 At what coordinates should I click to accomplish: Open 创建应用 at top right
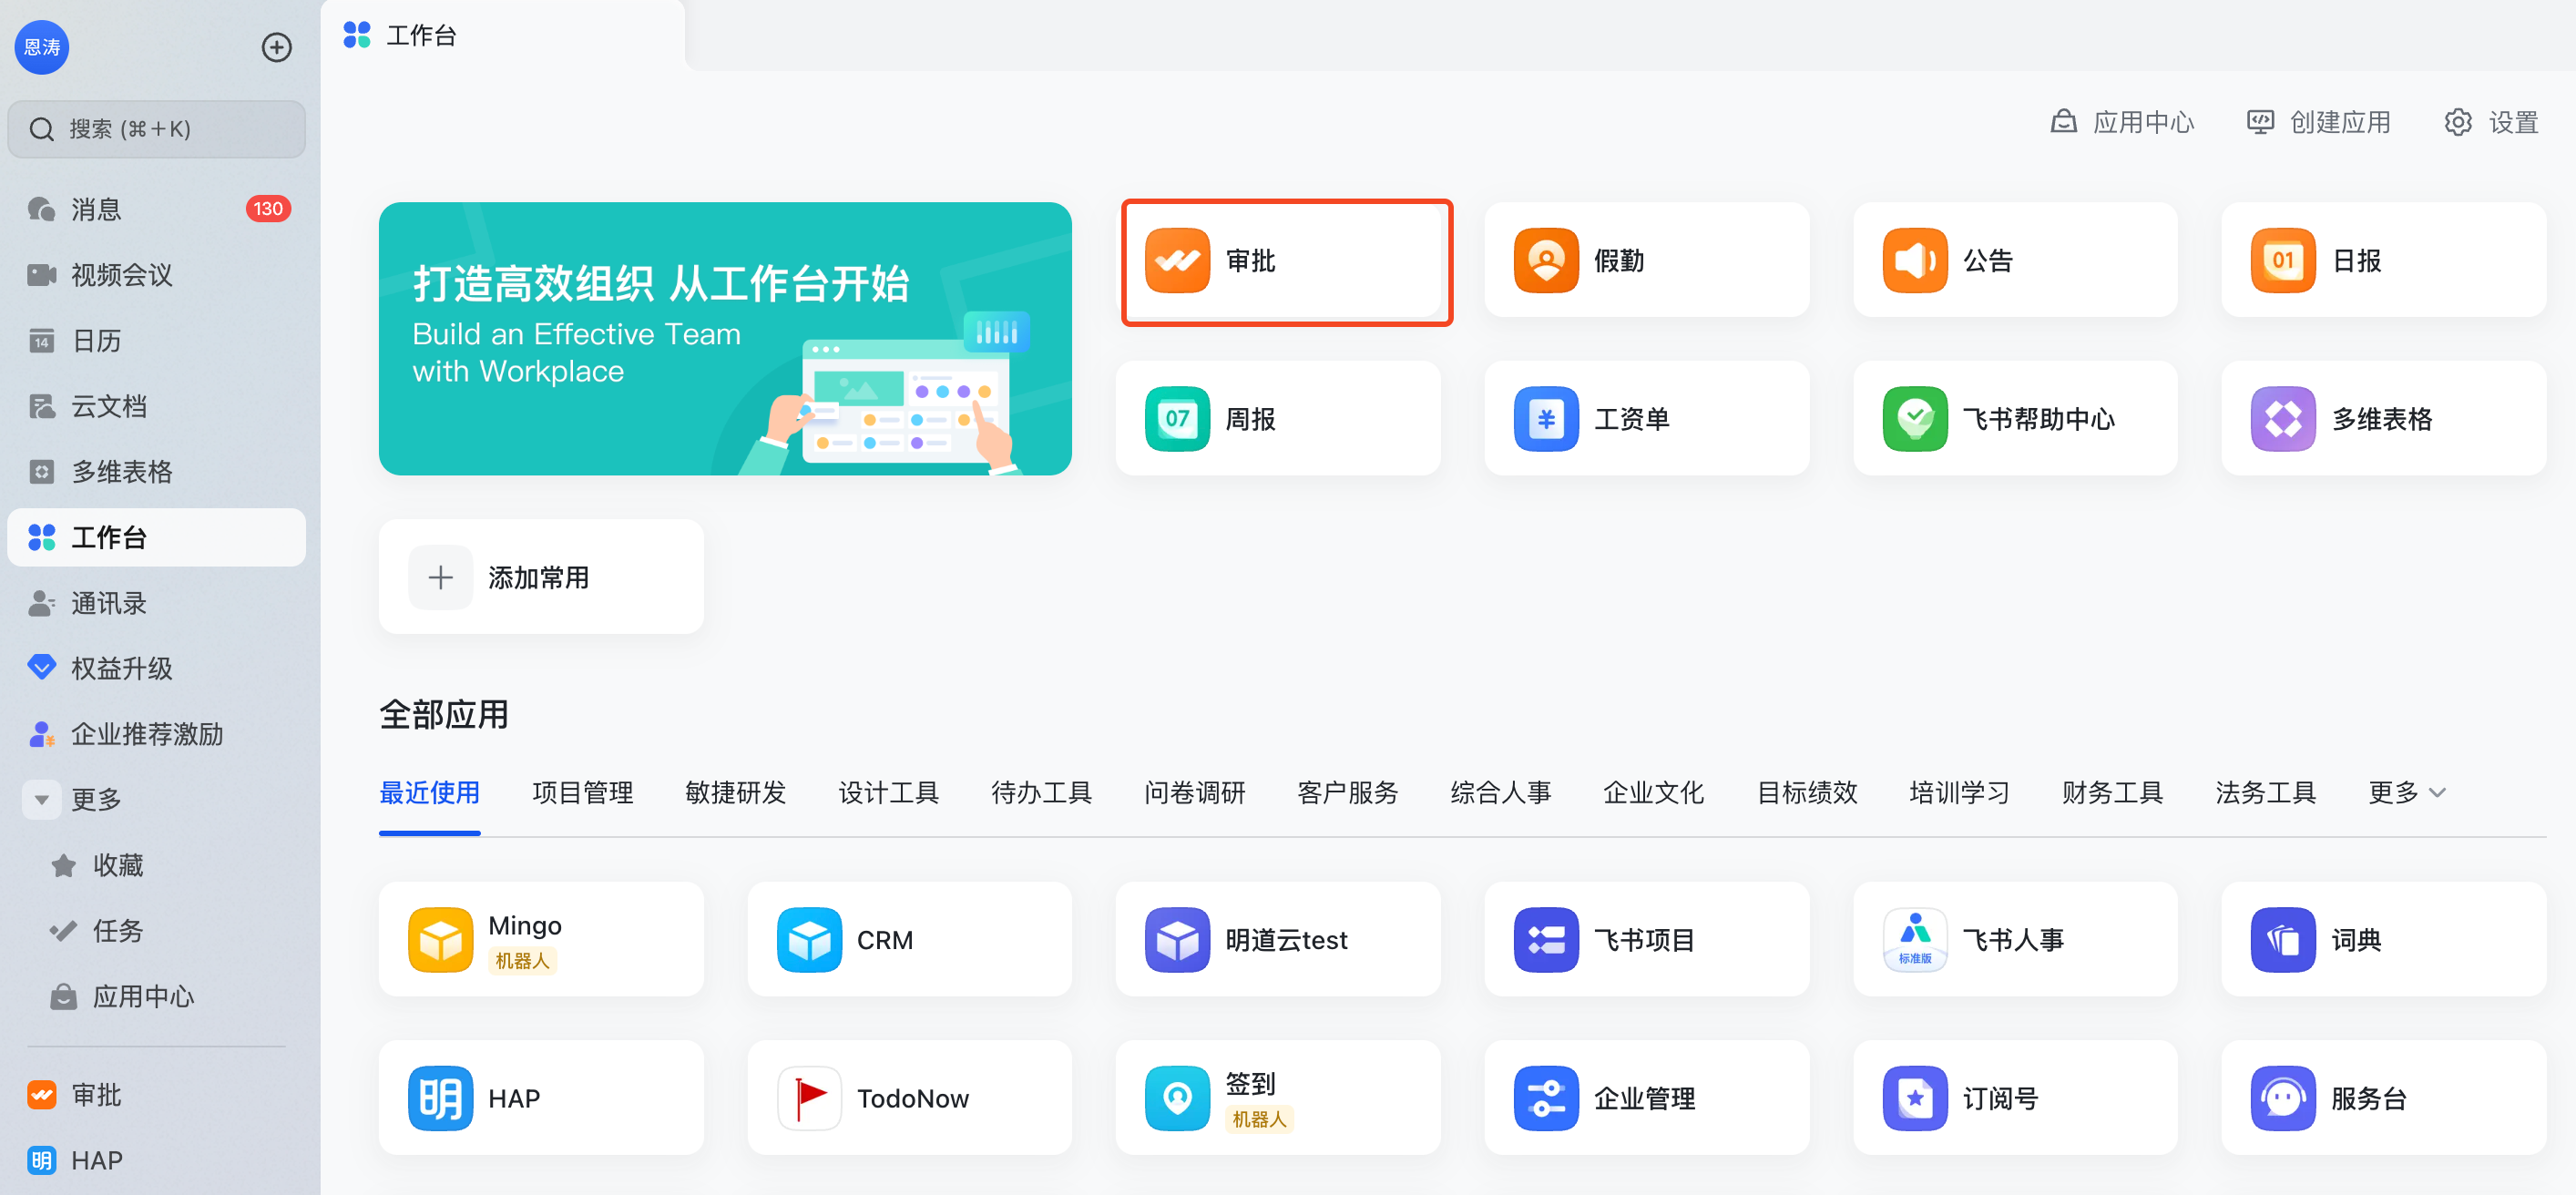[x=2318, y=122]
